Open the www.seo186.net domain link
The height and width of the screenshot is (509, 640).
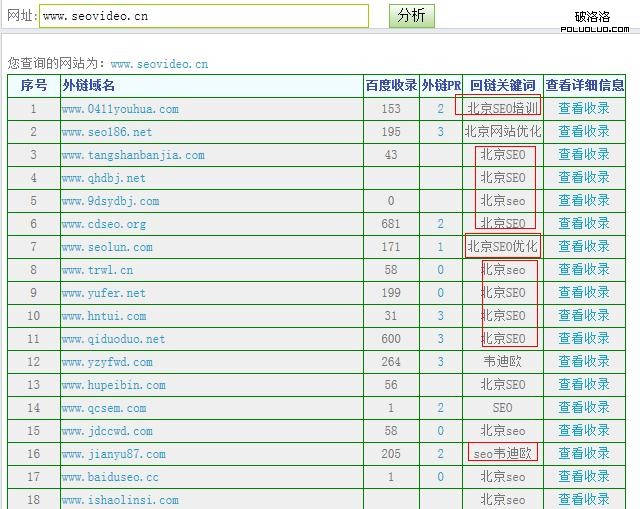[107, 132]
